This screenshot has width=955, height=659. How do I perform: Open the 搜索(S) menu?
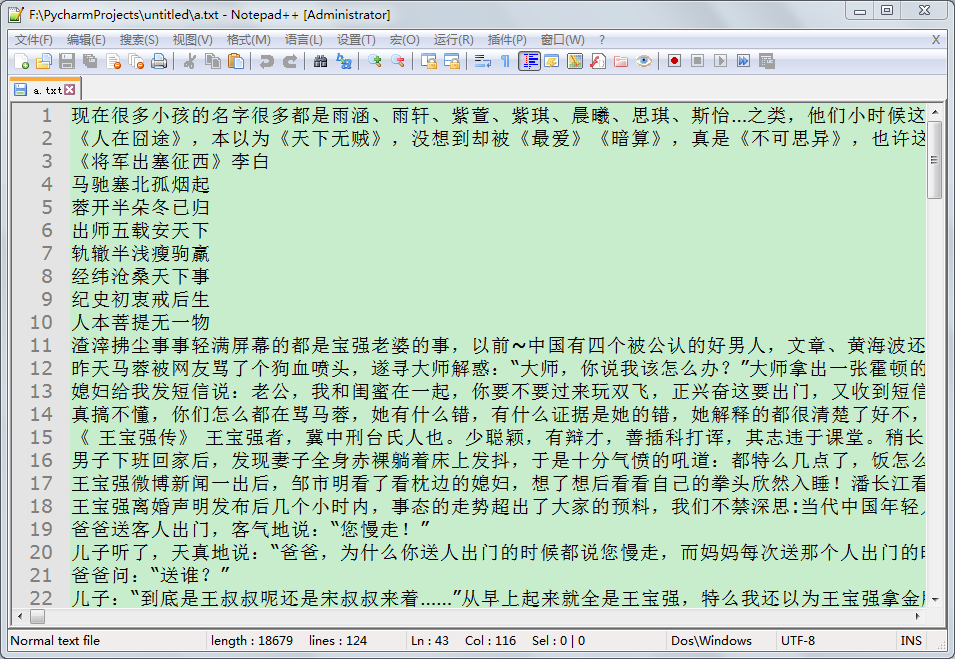[x=139, y=40]
